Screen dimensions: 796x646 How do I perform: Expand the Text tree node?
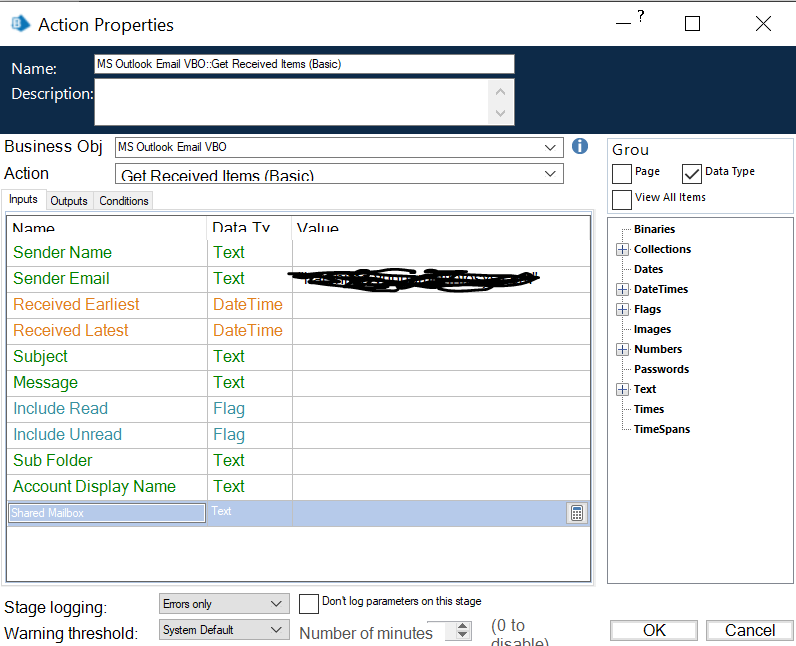(622, 389)
